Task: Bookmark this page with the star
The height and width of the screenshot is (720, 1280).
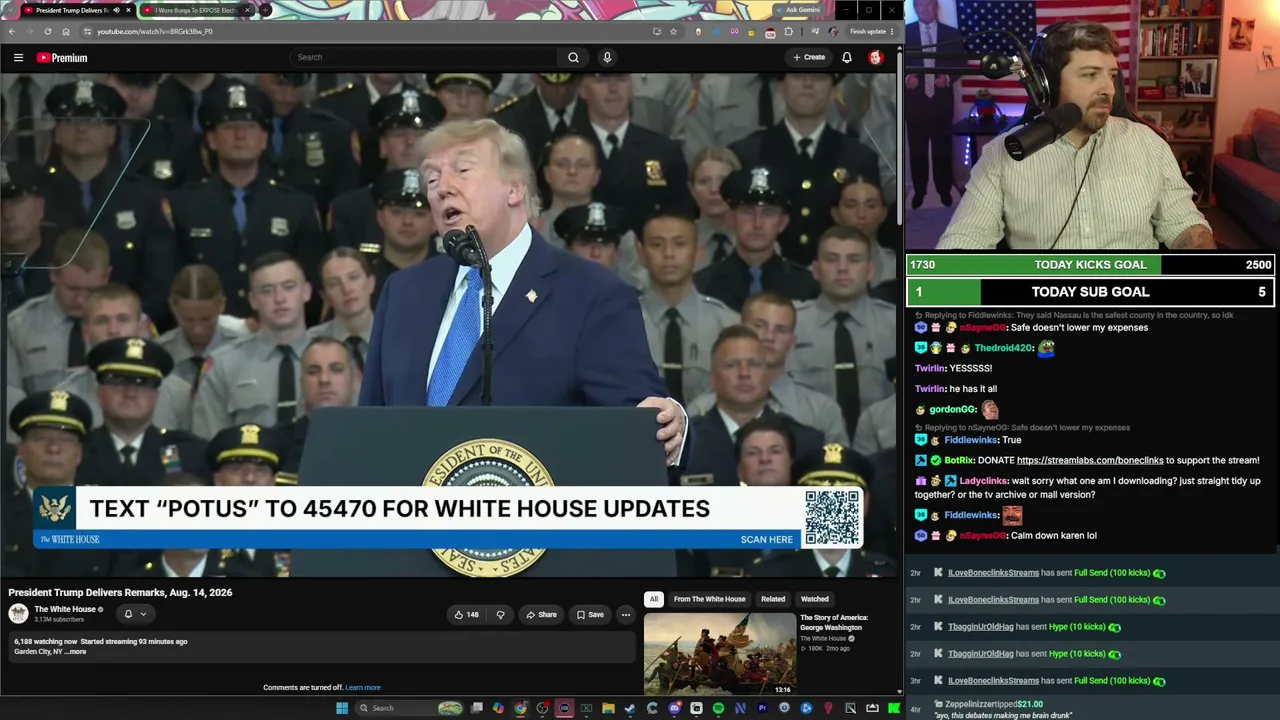Action: pyautogui.click(x=673, y=31)
